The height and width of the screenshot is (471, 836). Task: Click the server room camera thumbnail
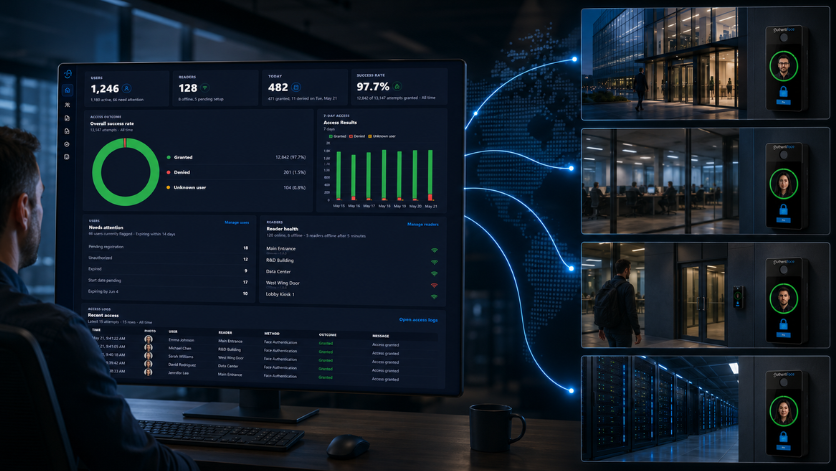pos(660,409)
